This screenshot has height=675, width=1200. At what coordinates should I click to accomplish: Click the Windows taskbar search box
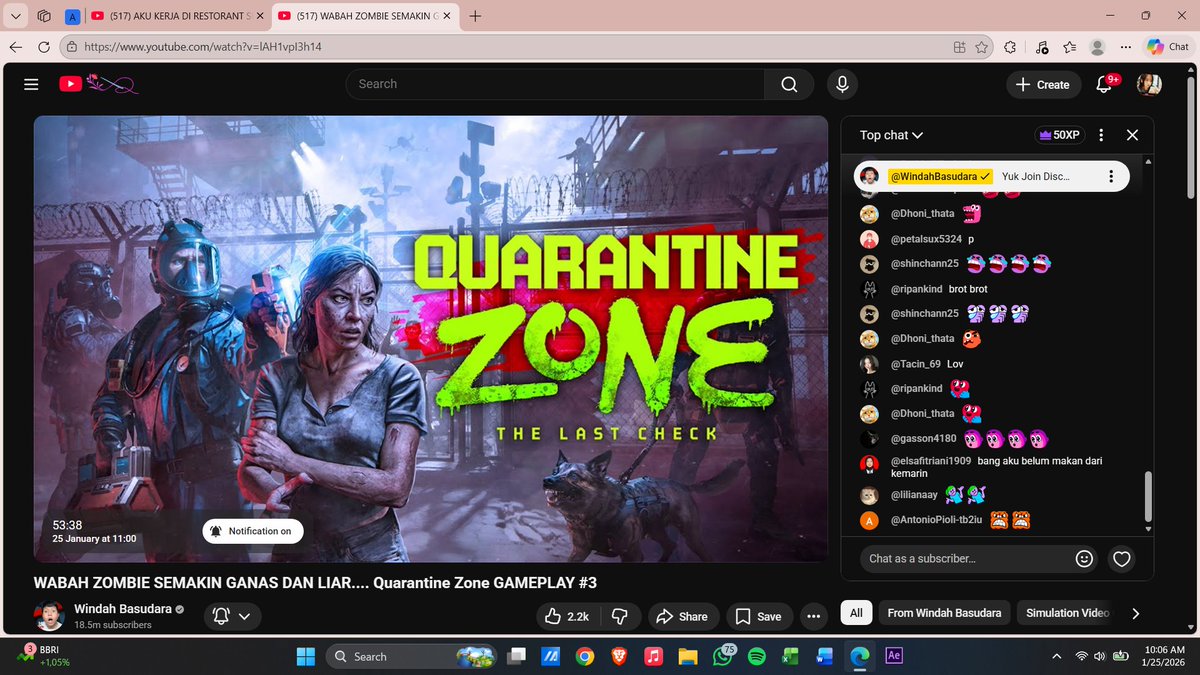tap(410, 656)
